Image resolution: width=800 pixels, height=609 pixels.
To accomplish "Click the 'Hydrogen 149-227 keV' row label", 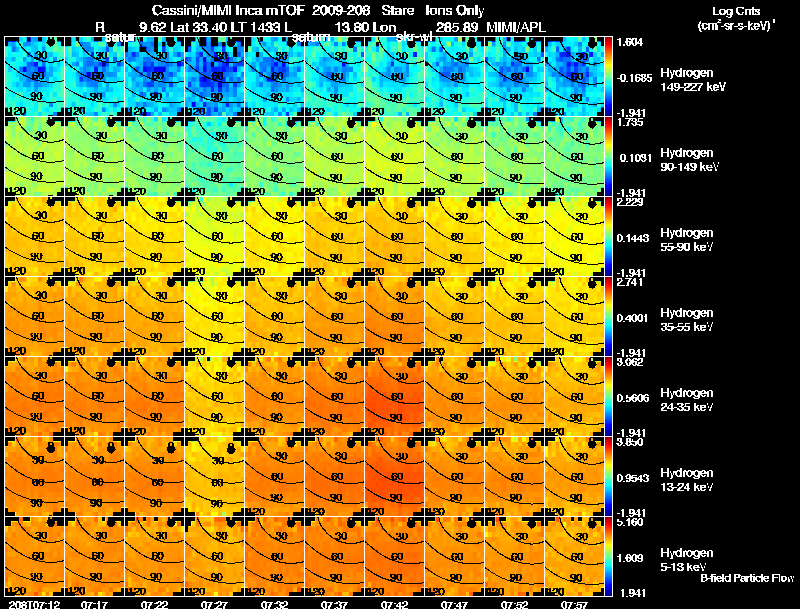I will pos(693,80).
